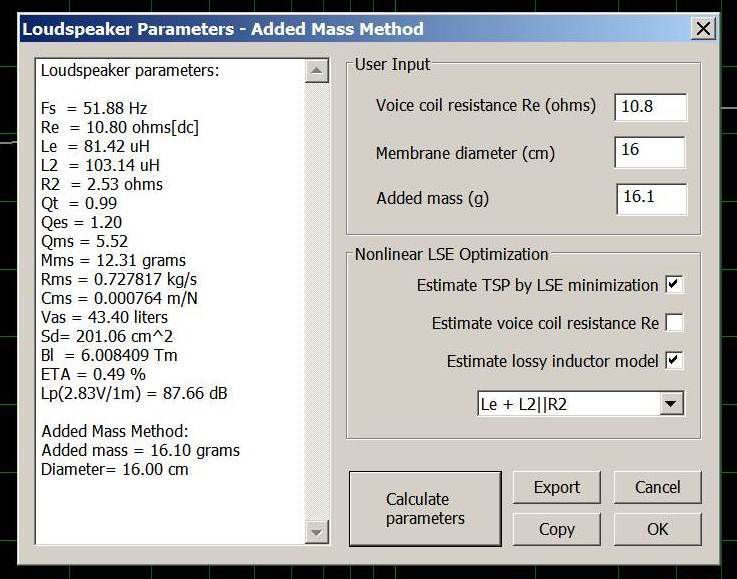Screen dimensions: 737x579
Task: Close the Loudspeaker Parameters dialog
Action: click(703, 29)
